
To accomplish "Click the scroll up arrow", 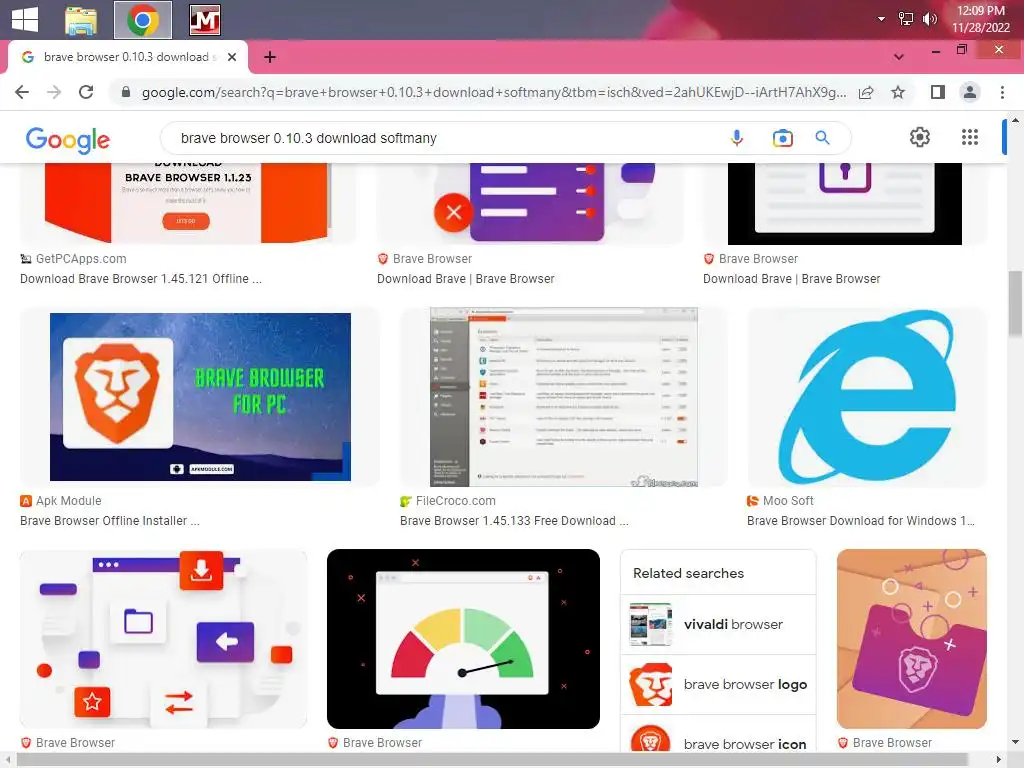I will (1015, 121).
